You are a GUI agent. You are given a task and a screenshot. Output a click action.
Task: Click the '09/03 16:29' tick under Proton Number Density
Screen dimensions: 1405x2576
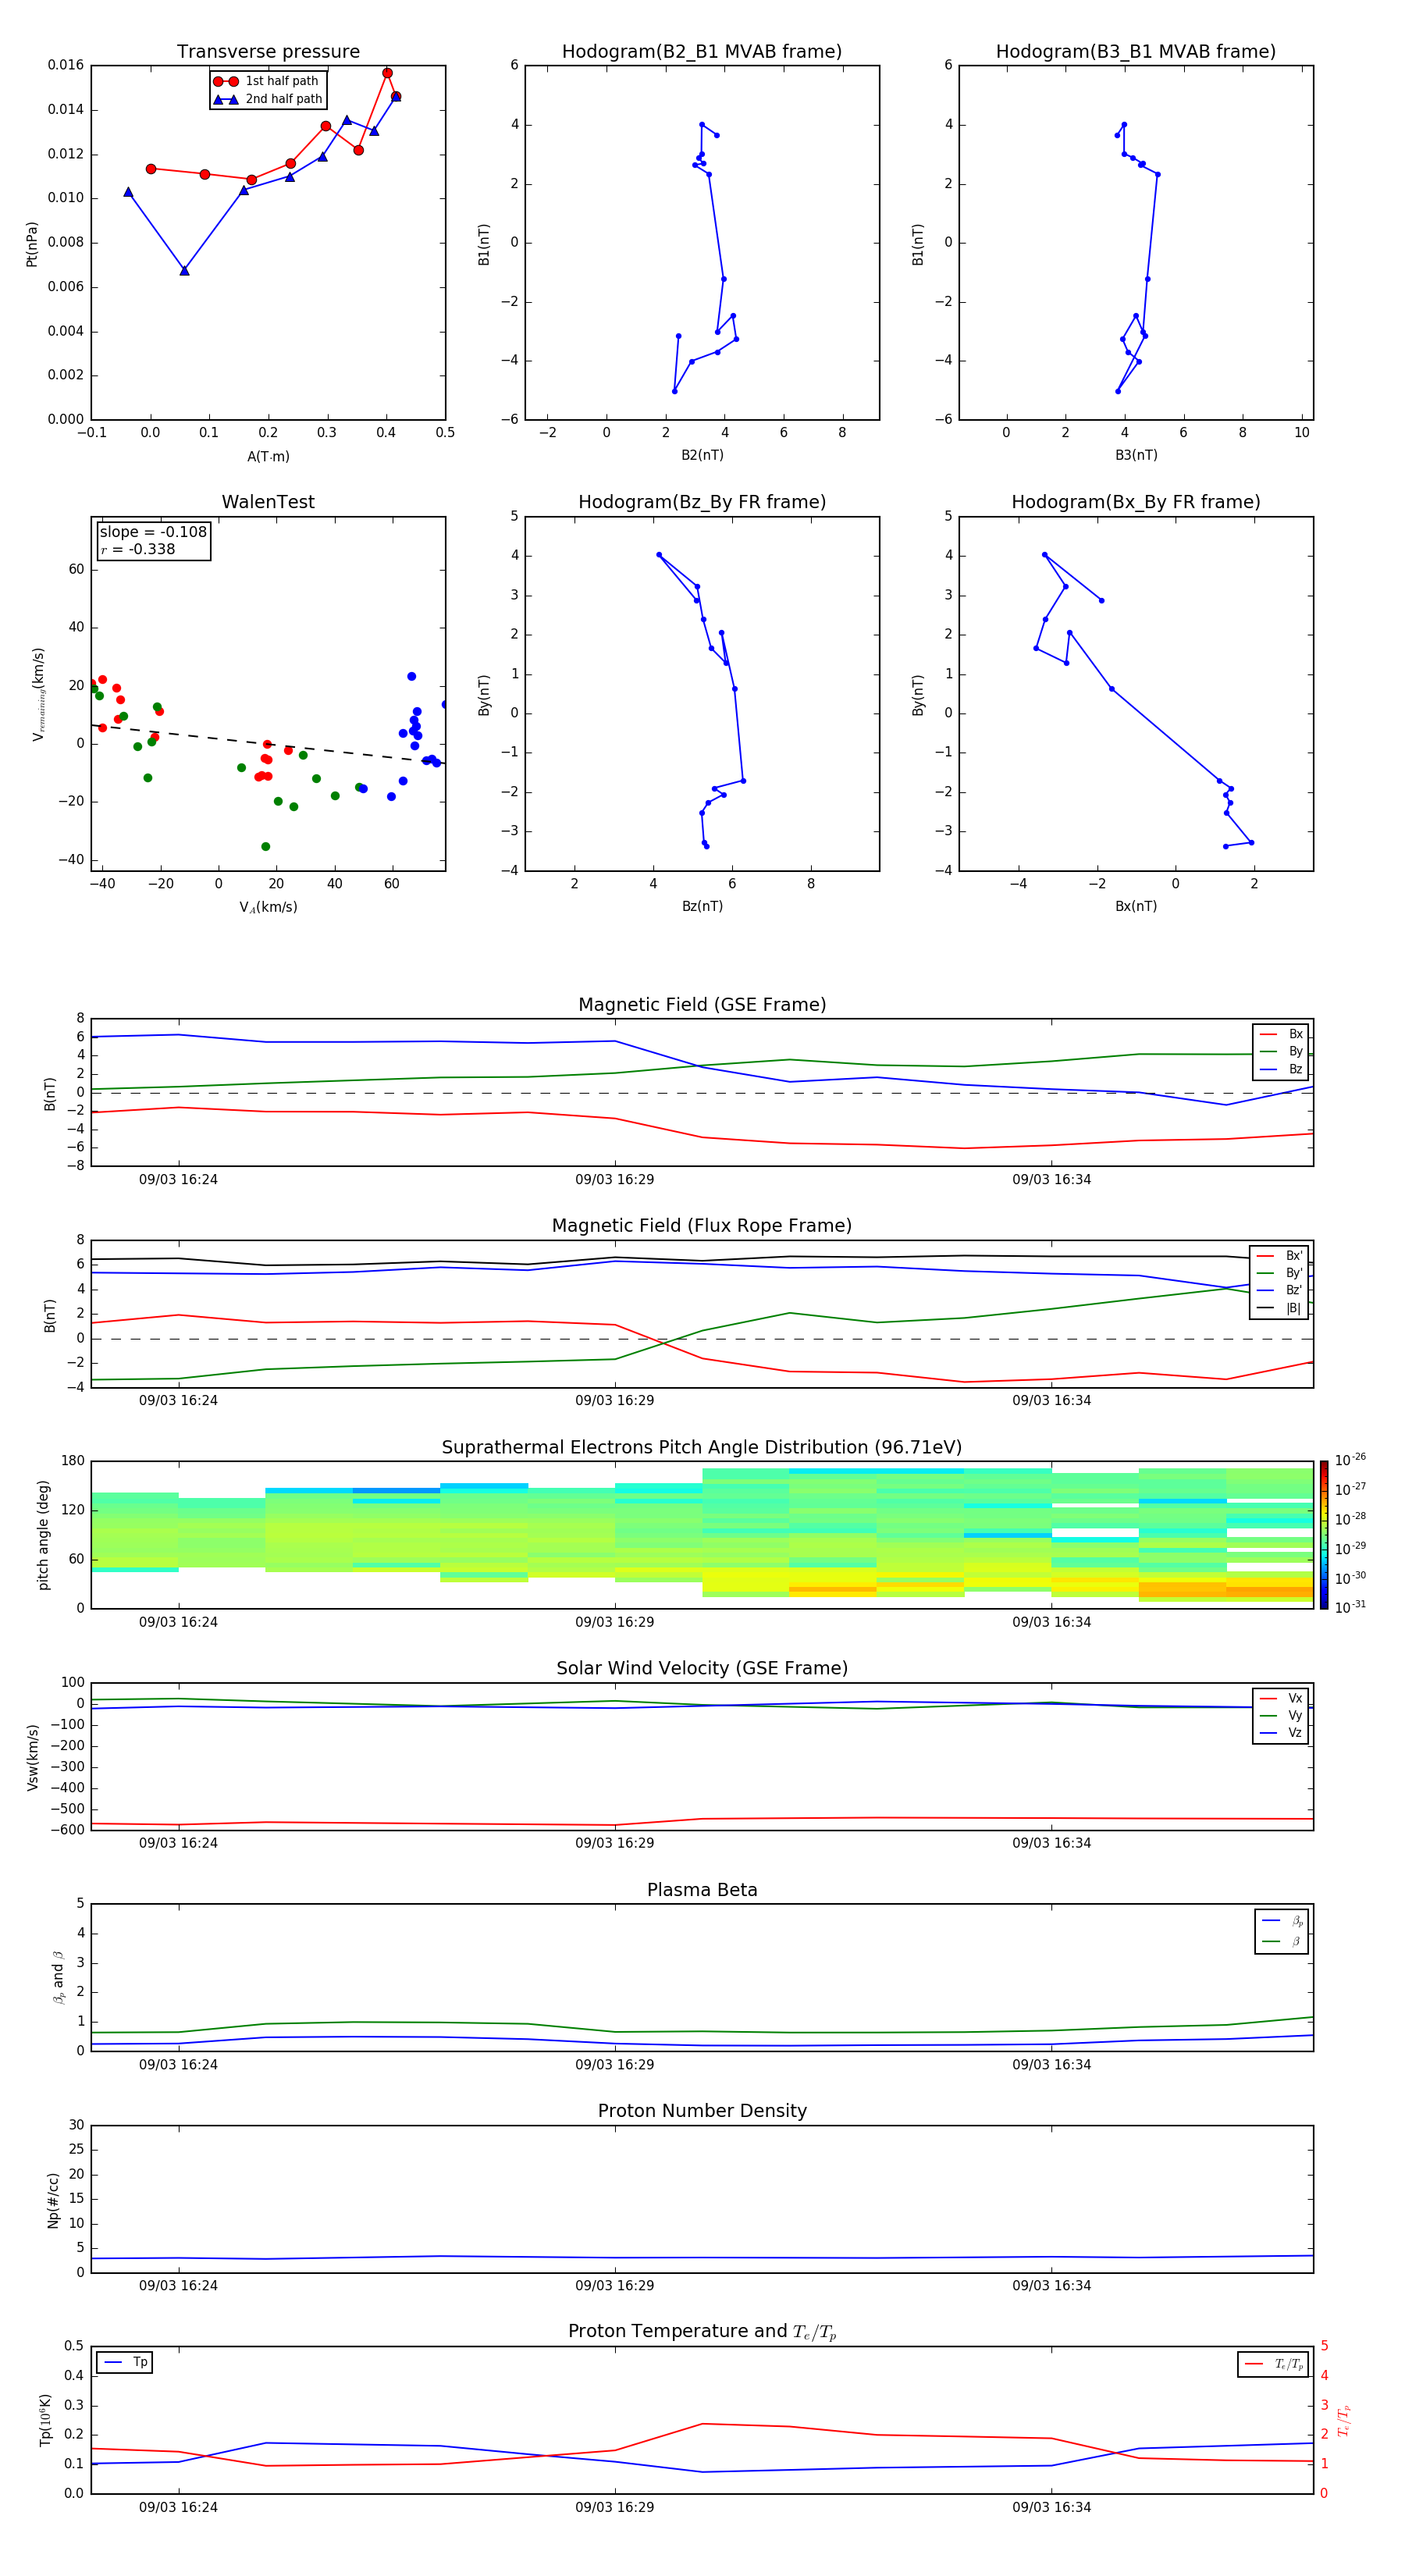(x=615, y=2286)
